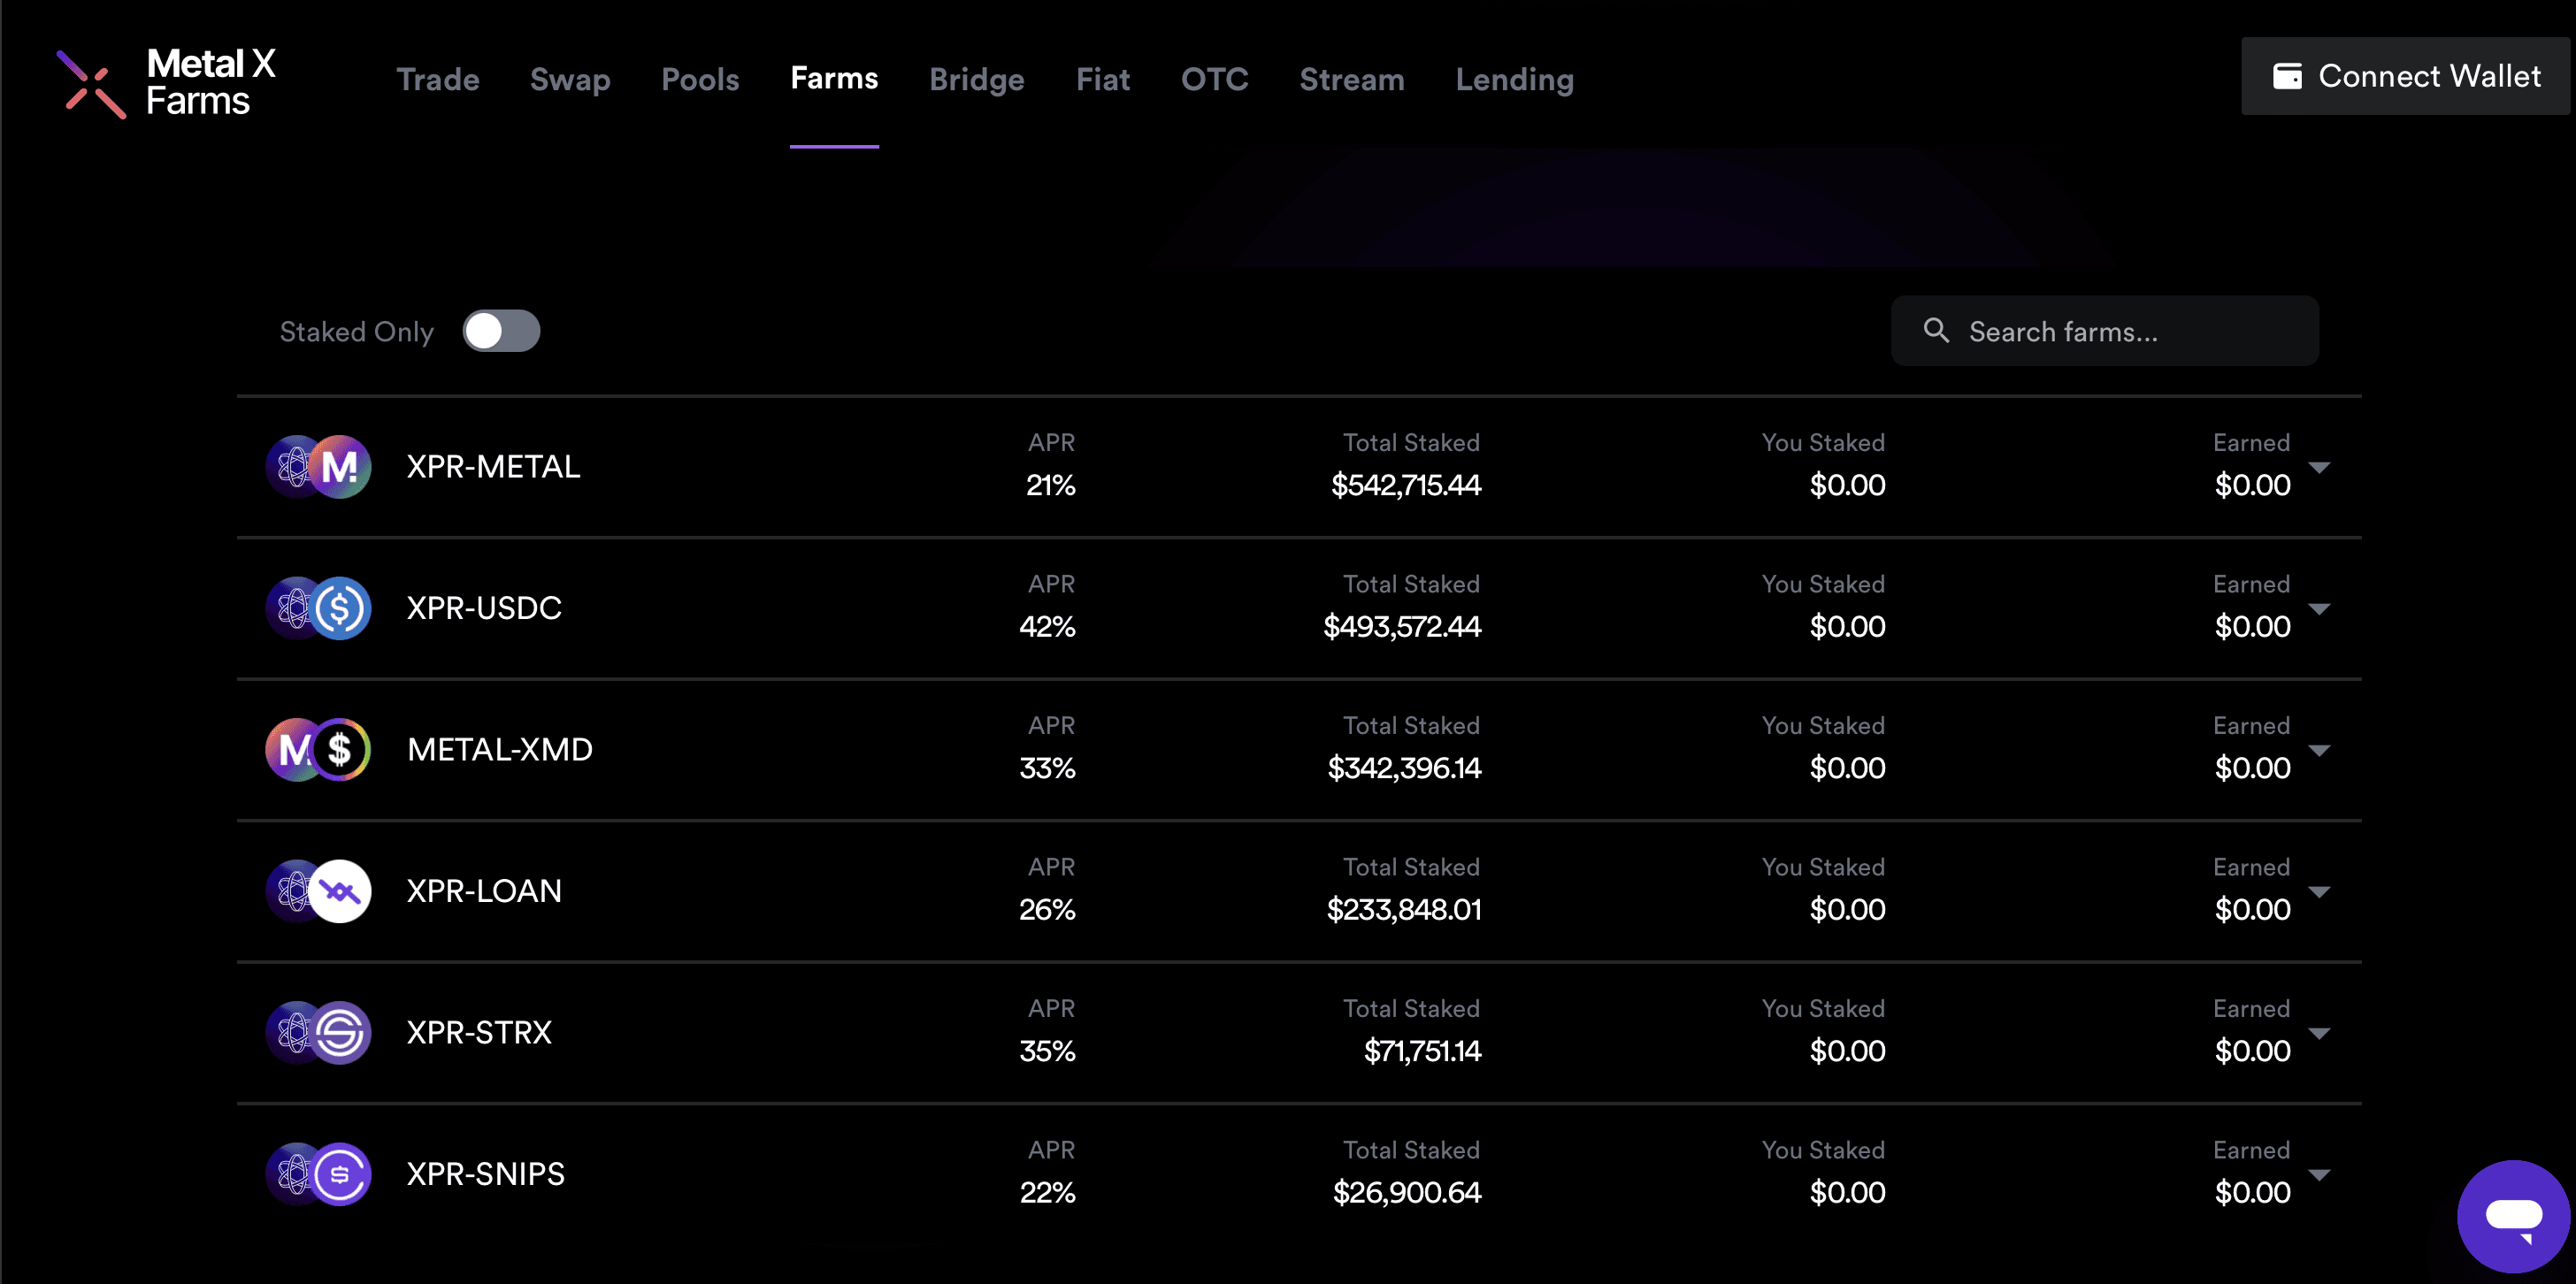2576x1284 pixels.
Task: Open the Lending tab
Action: [1514, 79]
